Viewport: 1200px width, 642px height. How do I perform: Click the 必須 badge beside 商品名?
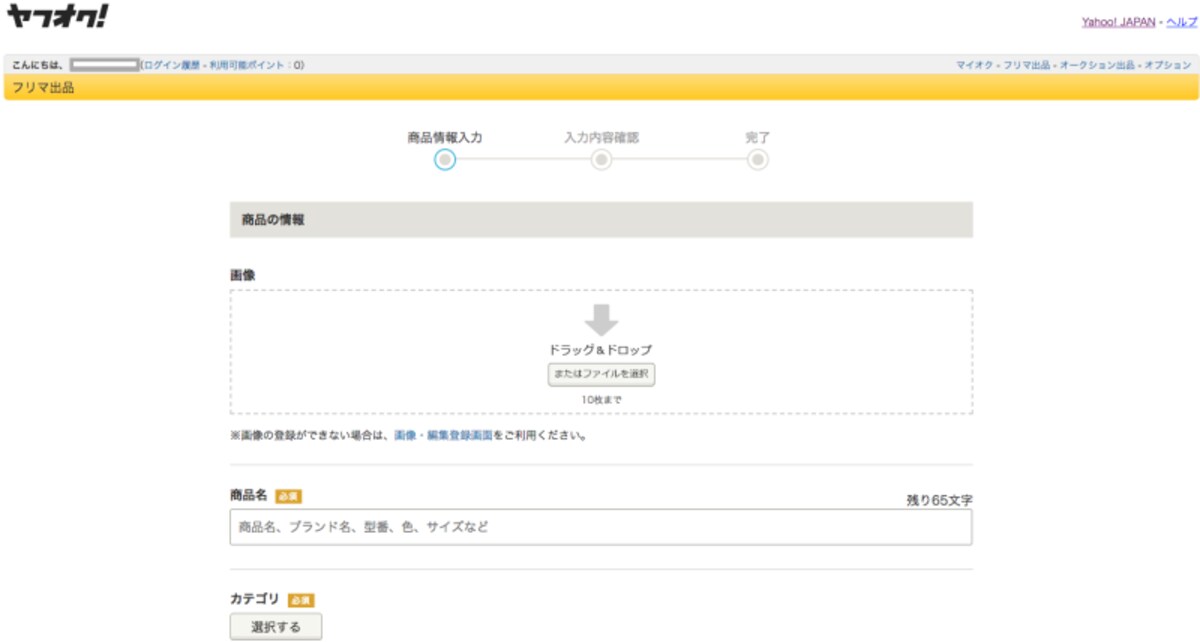coord(288,496)
